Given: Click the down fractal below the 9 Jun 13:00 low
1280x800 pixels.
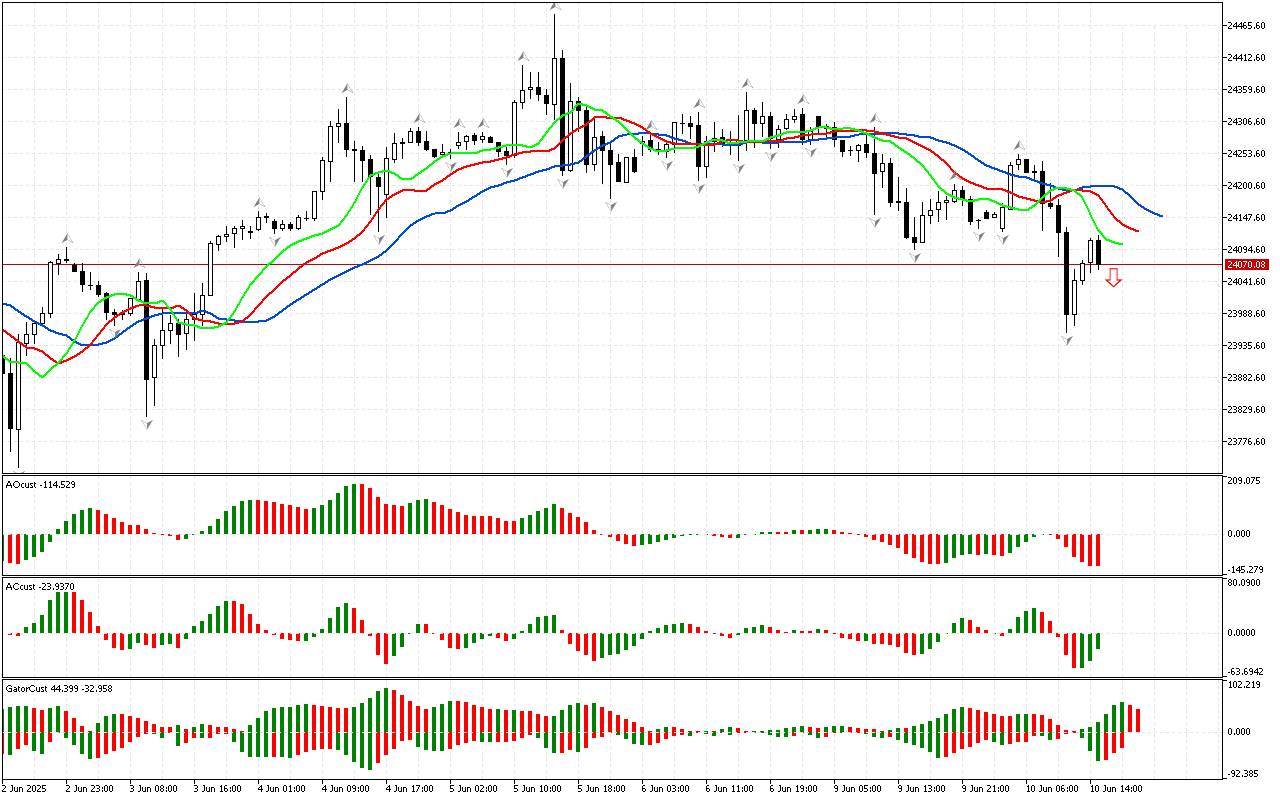Looking at the screenshot, I should coord(915,257).
